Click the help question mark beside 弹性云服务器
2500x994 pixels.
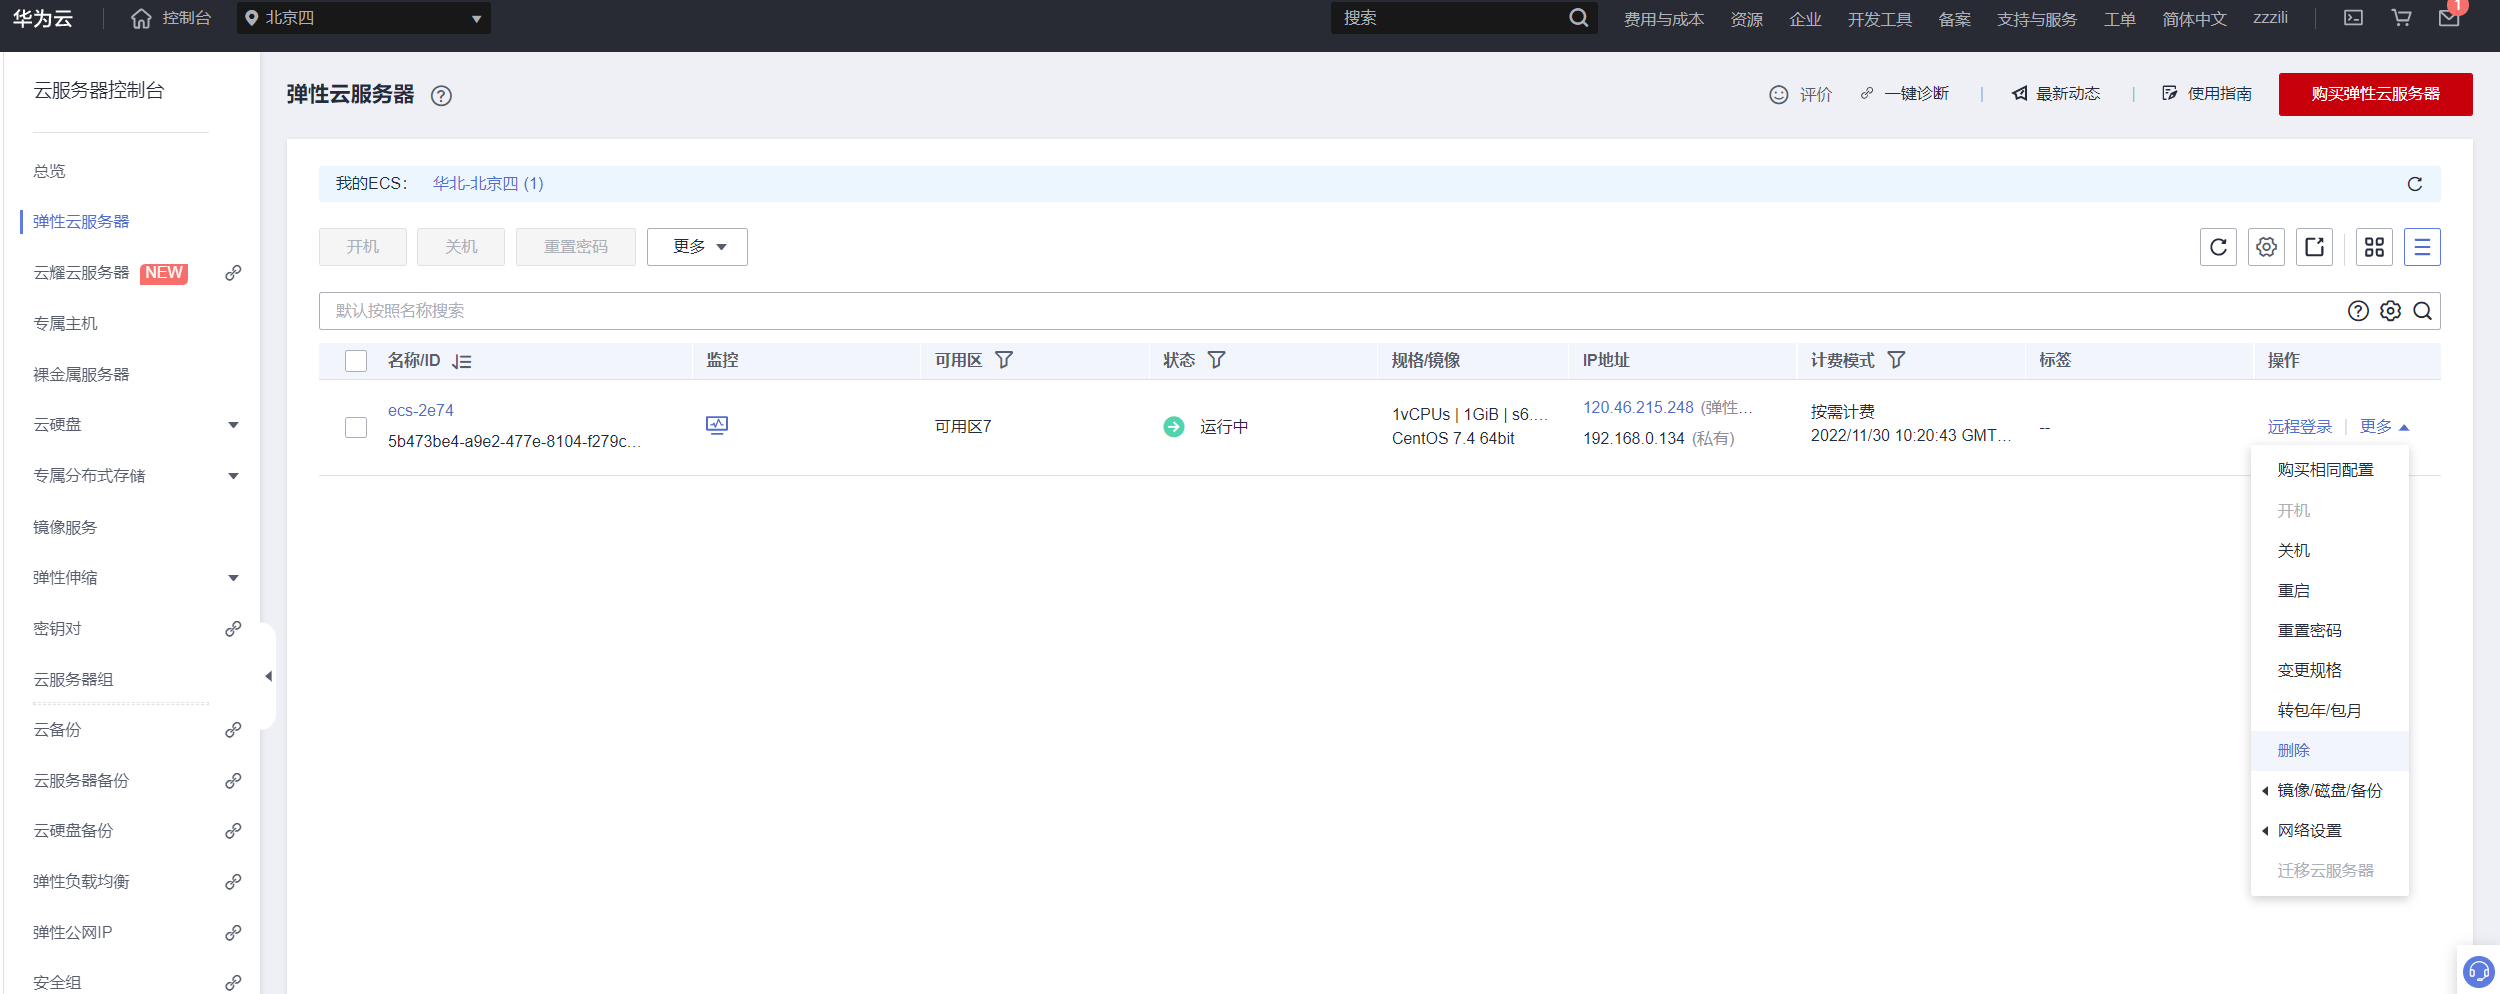coord(441,96)
